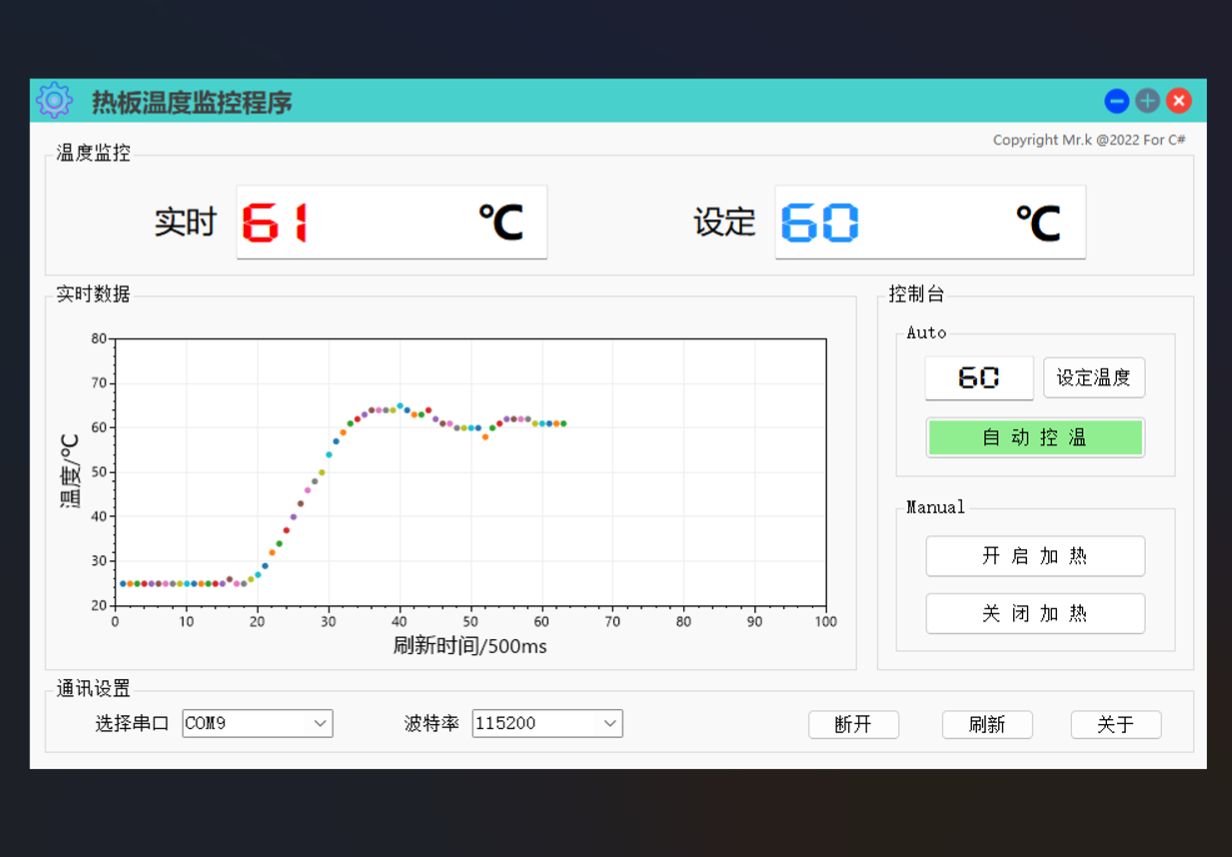
Task: Click the blue set temperature display 60
Action: 930,222
